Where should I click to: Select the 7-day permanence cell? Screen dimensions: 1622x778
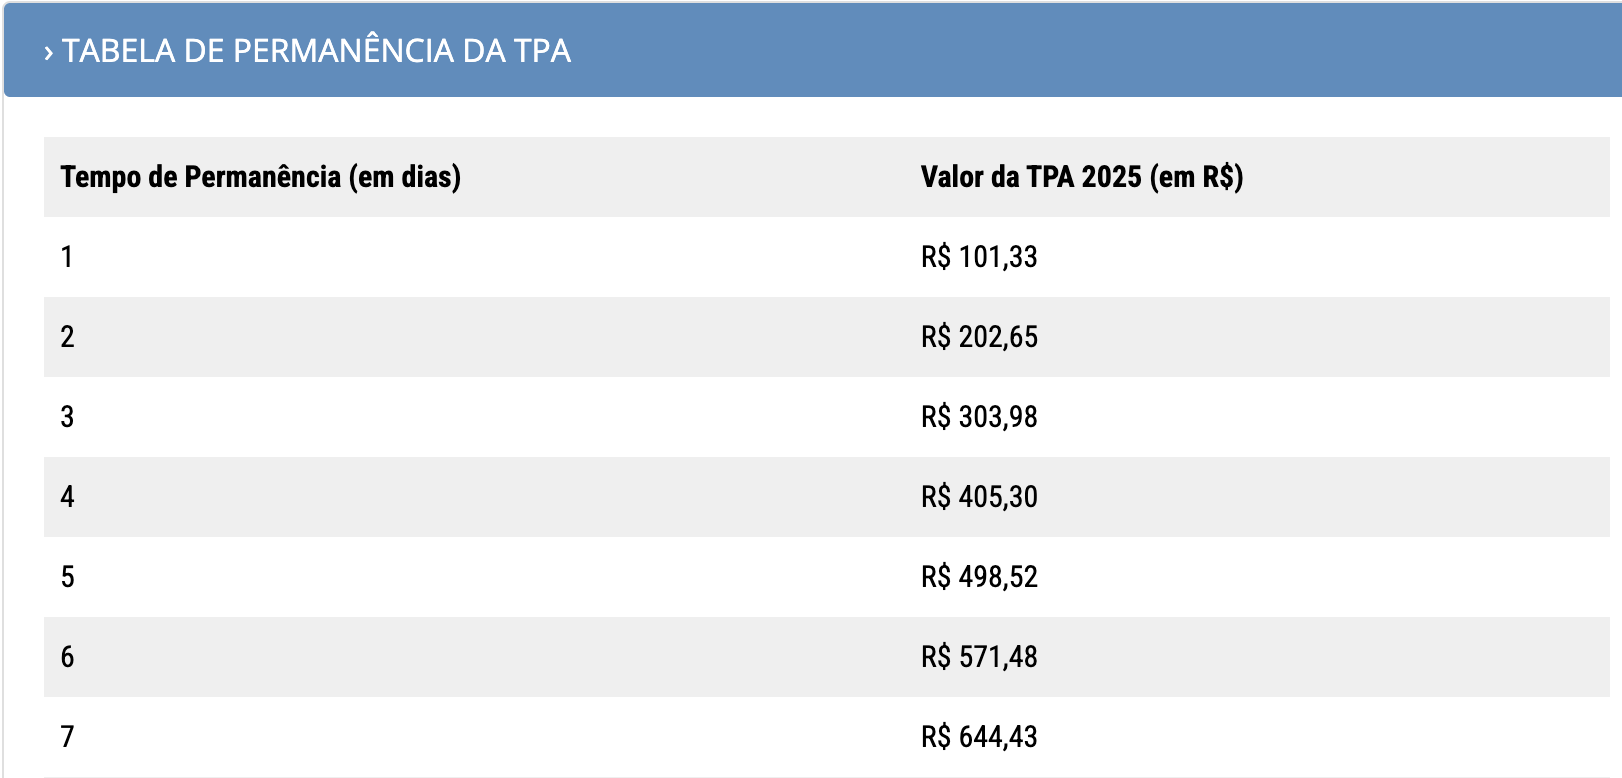click(67, 737)
